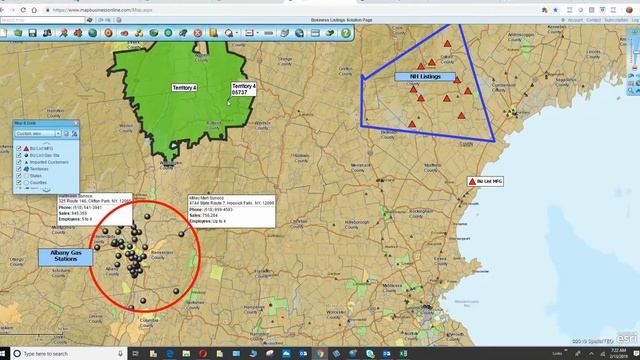Click the green polygon draw icon in toolbar
Screen dimensions: 640x360
tap(183, 33)
